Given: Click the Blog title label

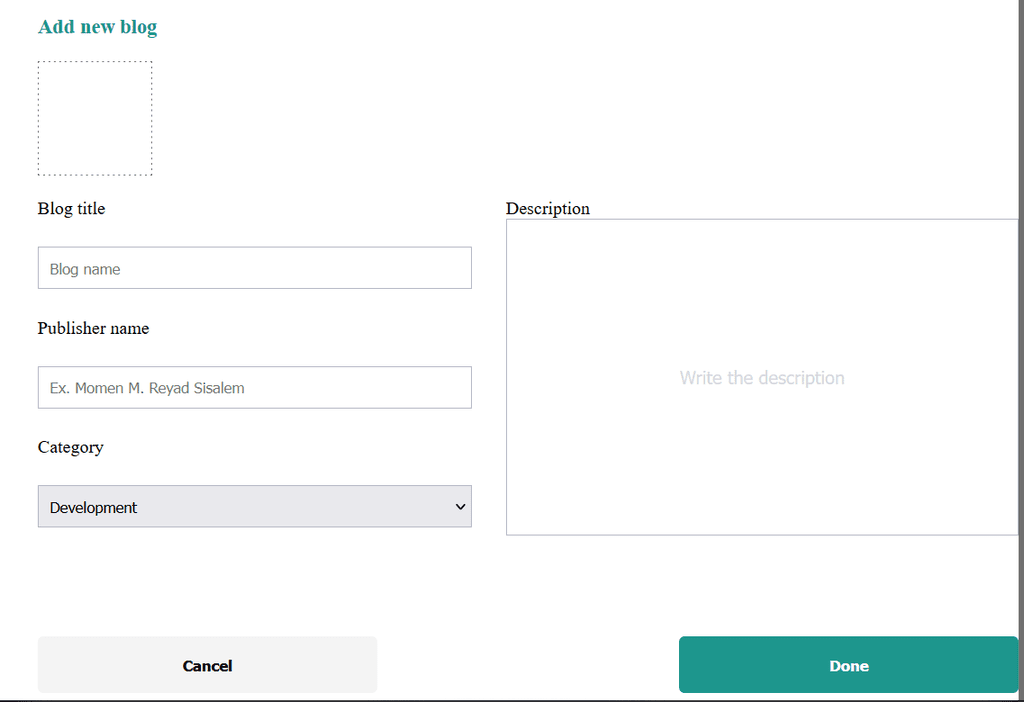Looking at the screenshot, I should point(71,209).
